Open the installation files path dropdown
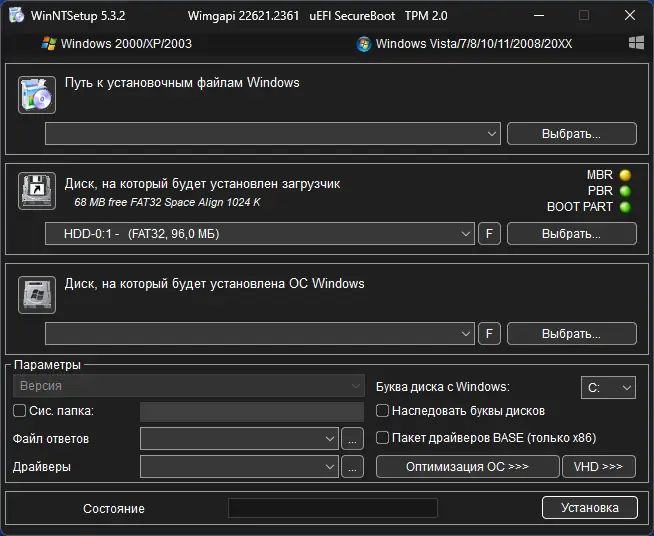Viewport: 654px width, 536px height. [x=273, y=133]
